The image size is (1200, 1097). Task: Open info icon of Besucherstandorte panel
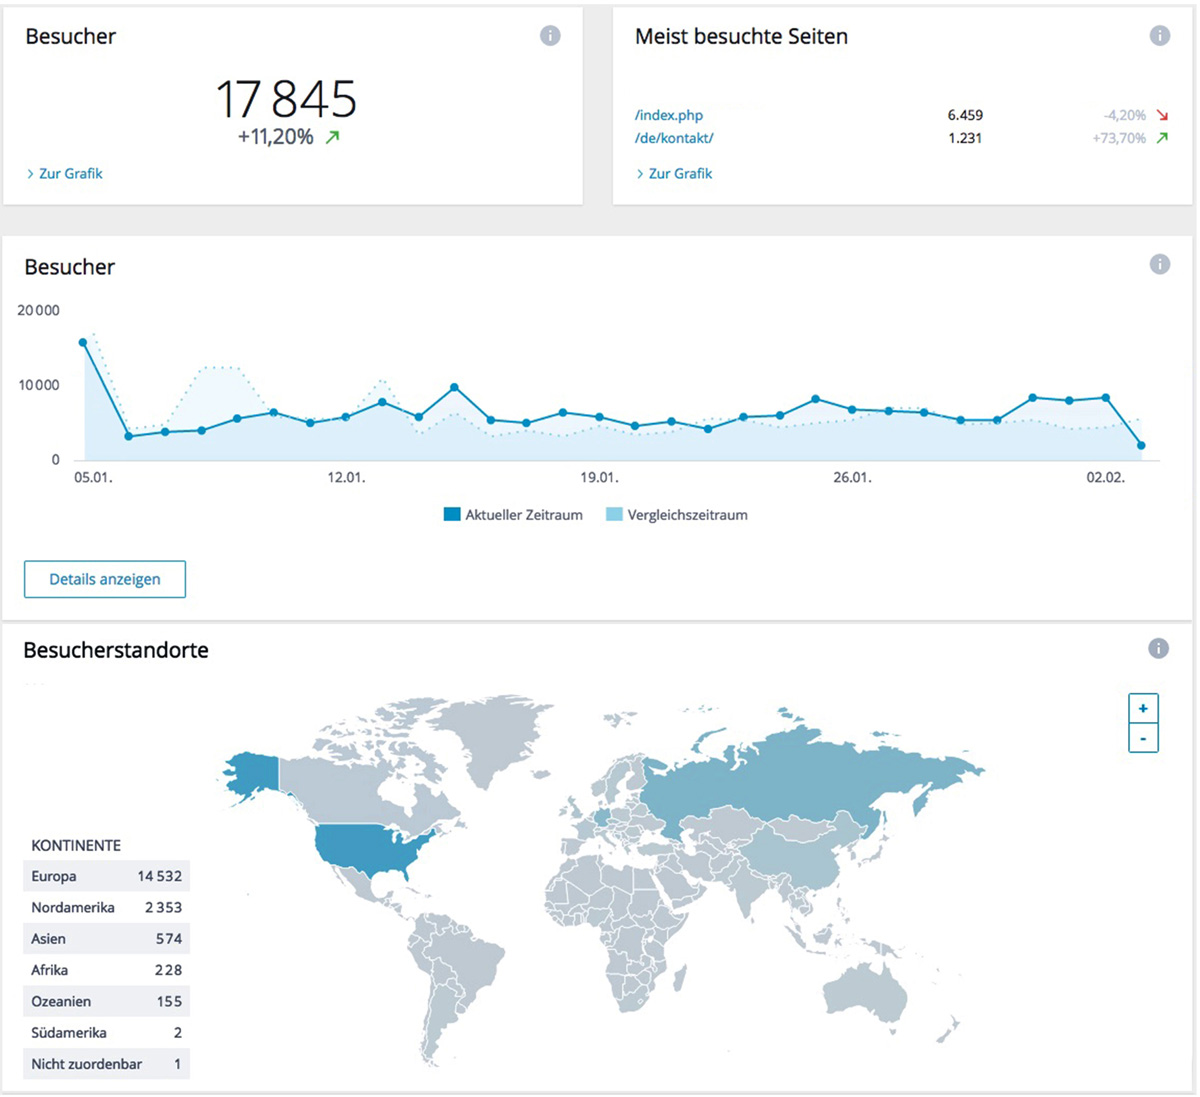tap(1158, 649)
